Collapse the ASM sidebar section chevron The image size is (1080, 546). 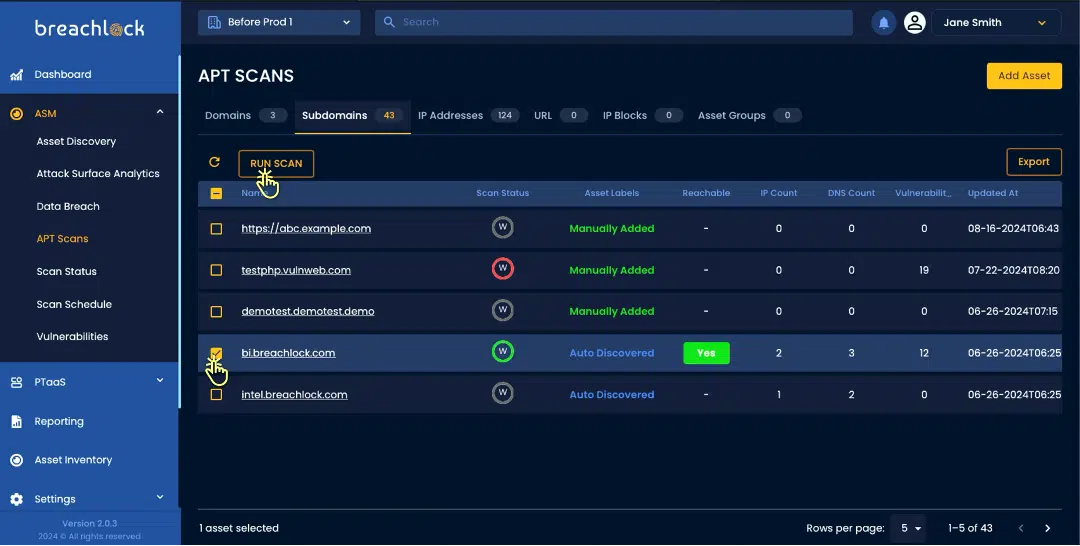point(160,112)
